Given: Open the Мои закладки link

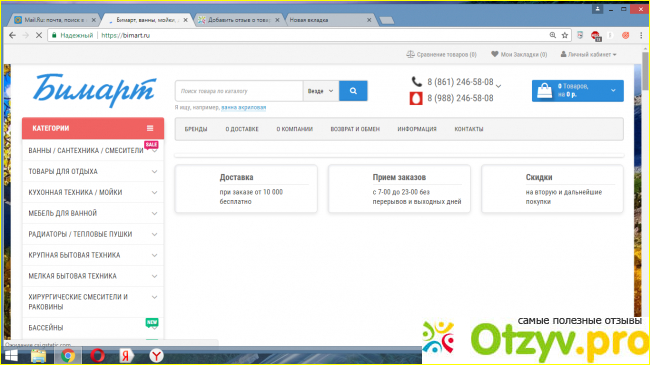Looking at the screenshot, I should click(x=519, y=54).
